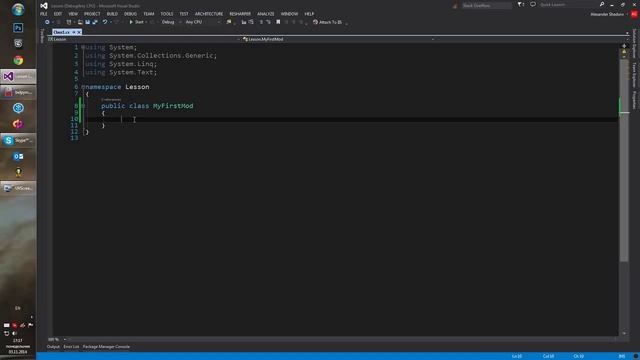Open the TEAM menu
The width and height of the screenshot is (640, 360).
(149, 14)
